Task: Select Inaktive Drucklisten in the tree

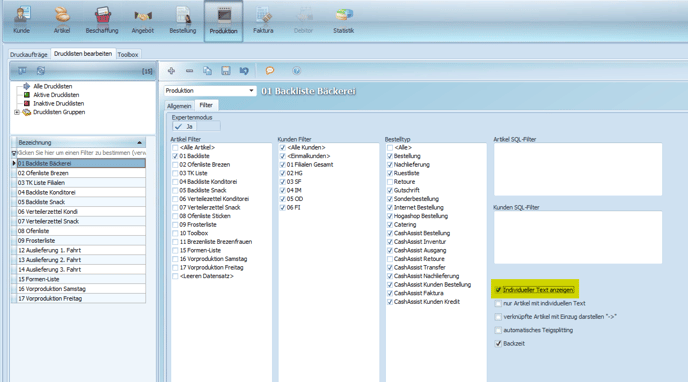Action: 58,104
